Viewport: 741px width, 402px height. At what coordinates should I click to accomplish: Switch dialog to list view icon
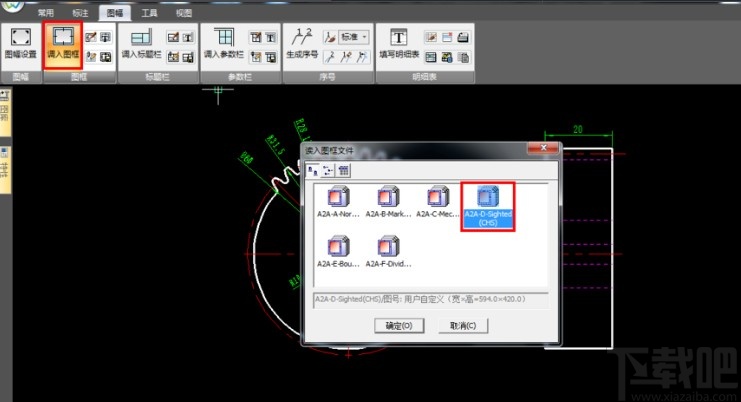pyautogui.click(x=328, y=171)
